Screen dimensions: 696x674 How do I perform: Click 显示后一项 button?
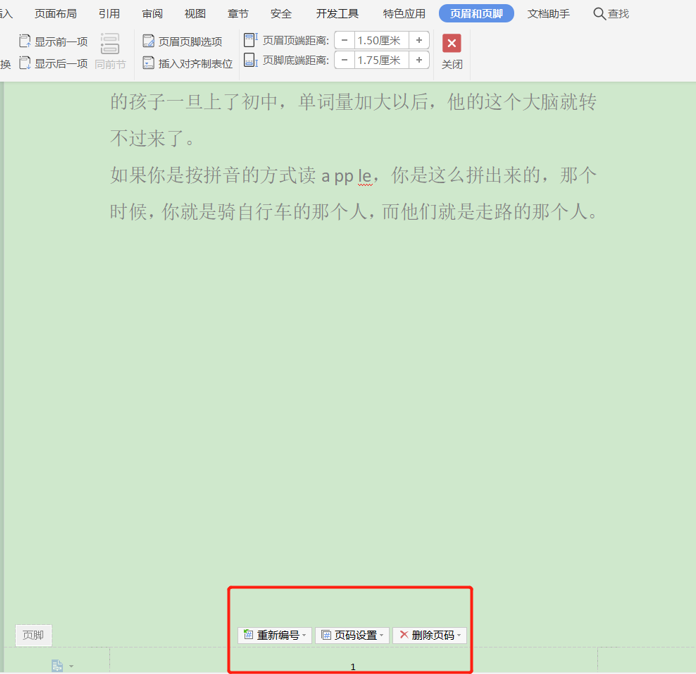pyautogui.click(x=53, y=63)
